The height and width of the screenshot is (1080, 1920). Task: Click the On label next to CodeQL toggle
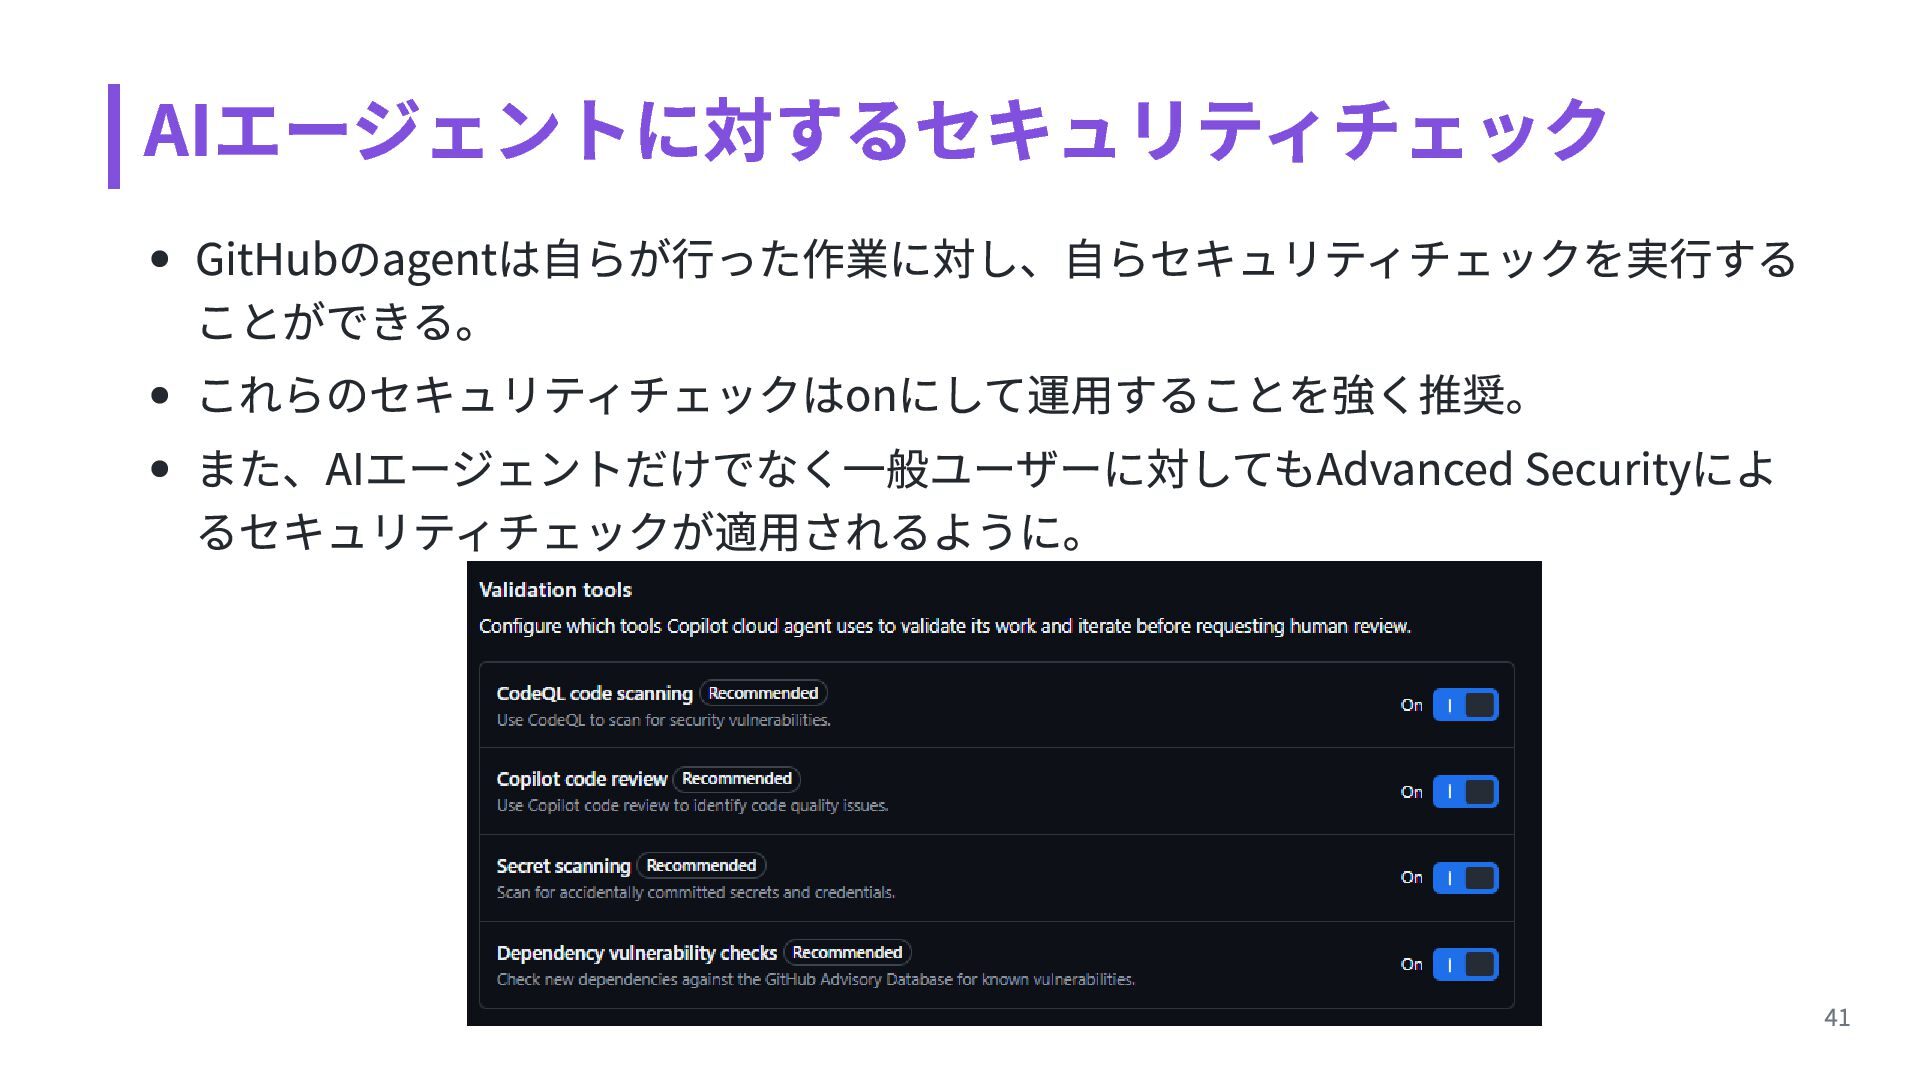(1411, 705)
